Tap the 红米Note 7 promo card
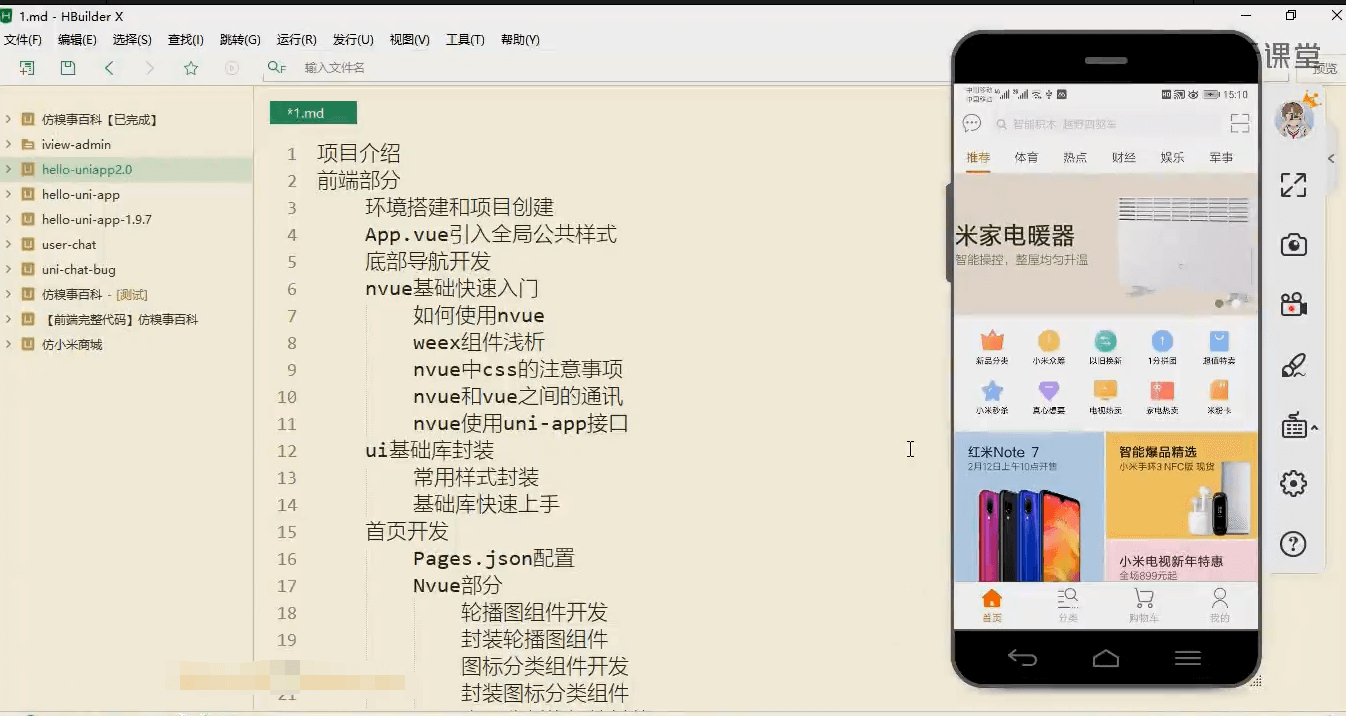Screen dimensions: 1346x716 click(1030, 507)
